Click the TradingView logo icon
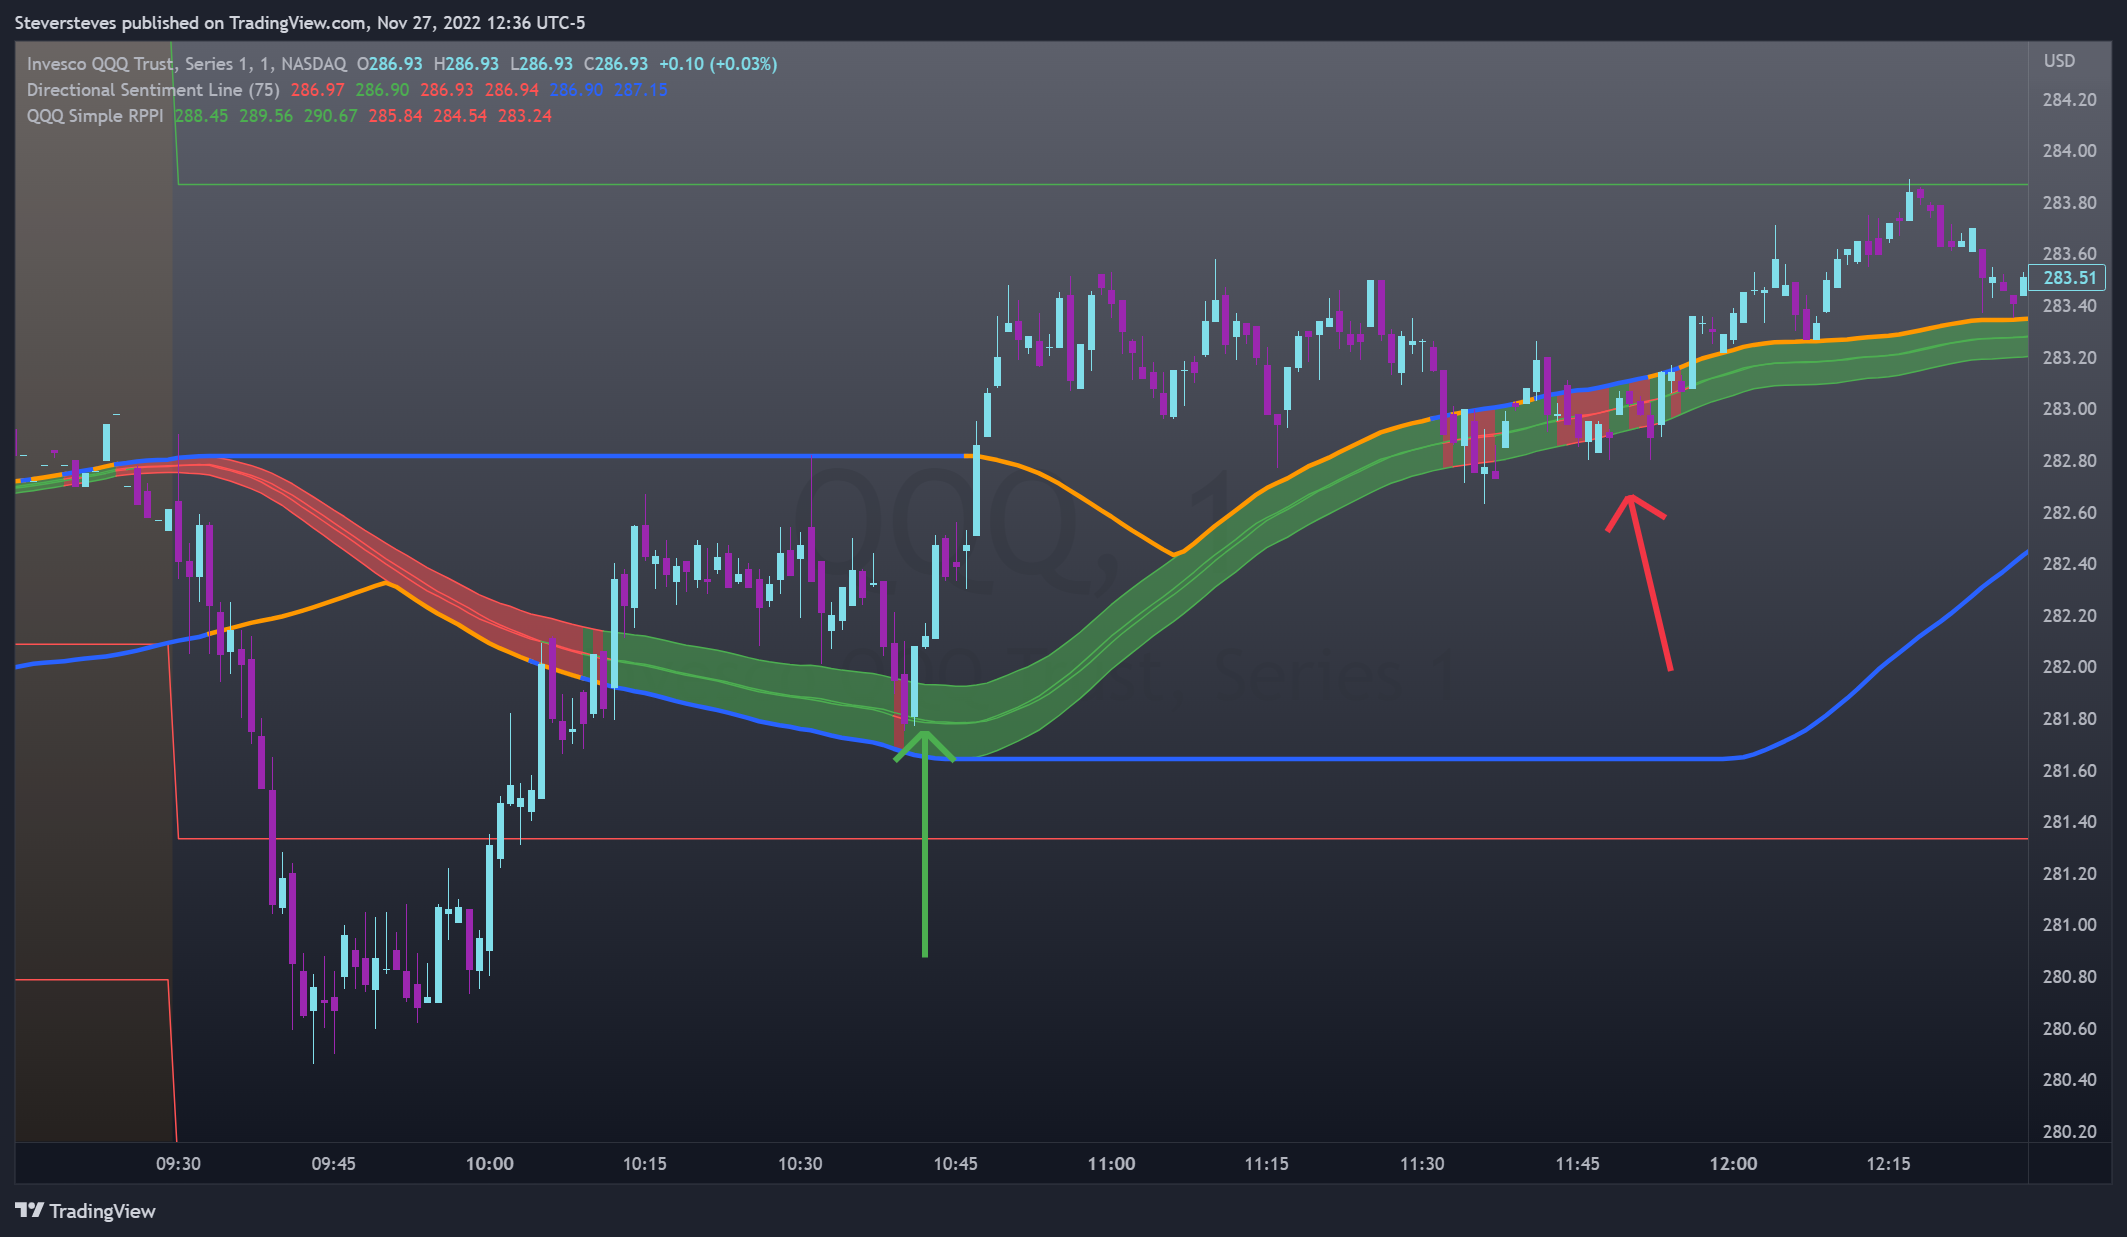Image resolution: width=2127 pixels, height=1237 pixels. pyautogui.click(x=30, y=1211)
